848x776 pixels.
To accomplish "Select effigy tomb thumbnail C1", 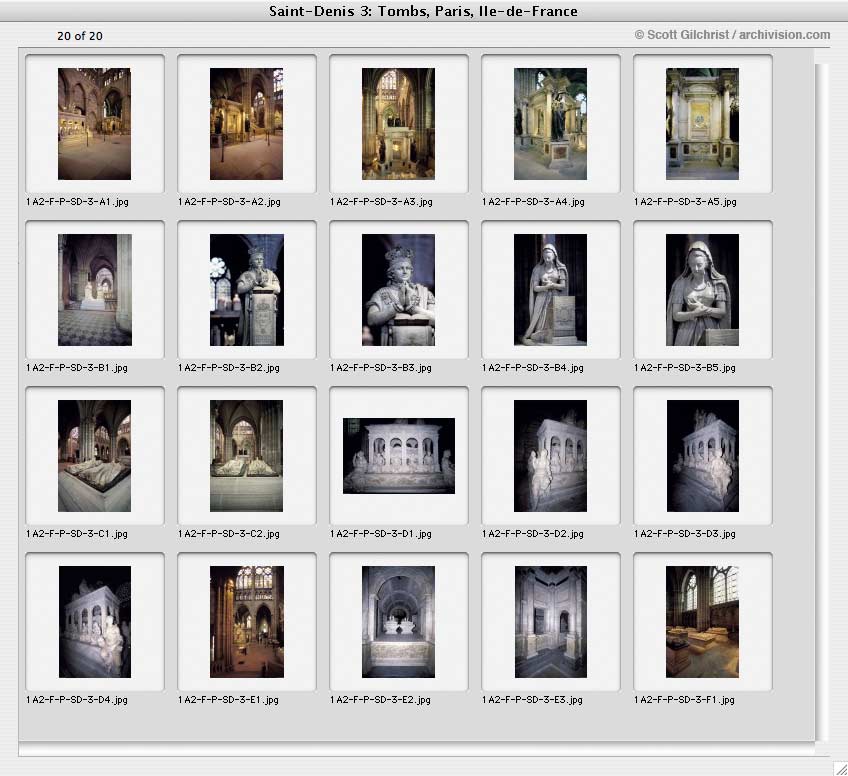I will [95, 456].
